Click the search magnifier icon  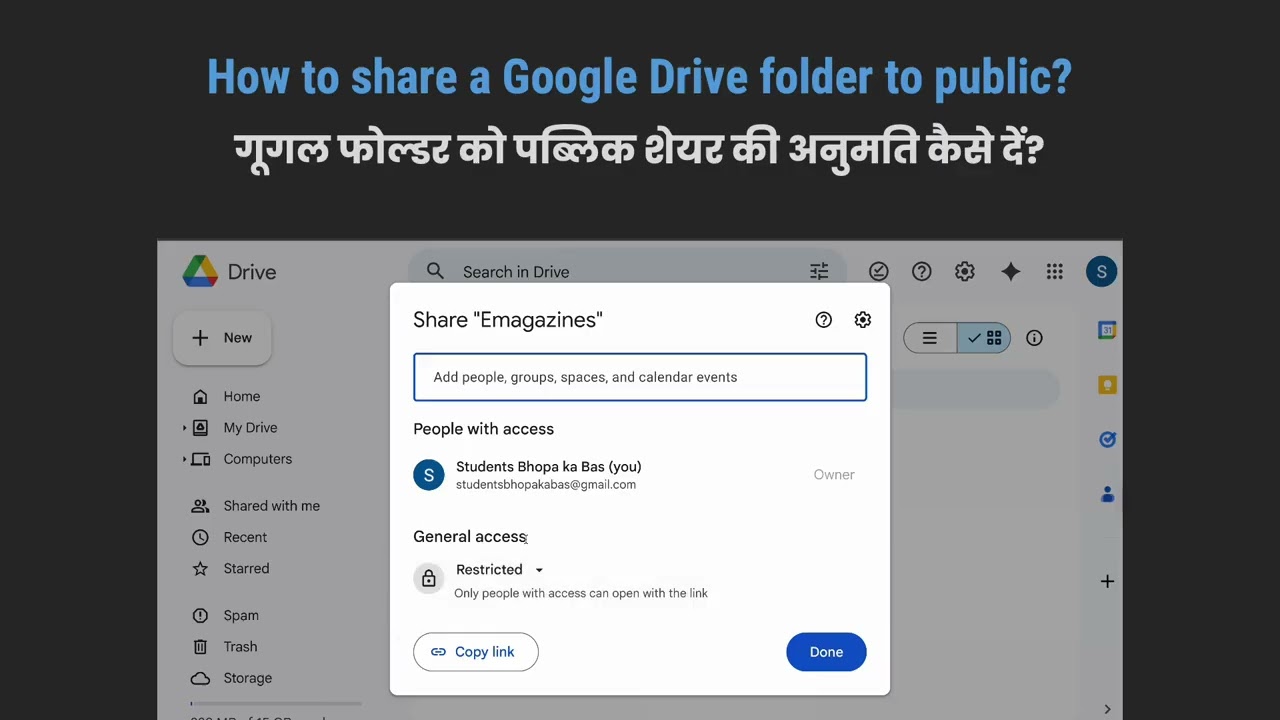pyautogui.click(x=435, y=271)
